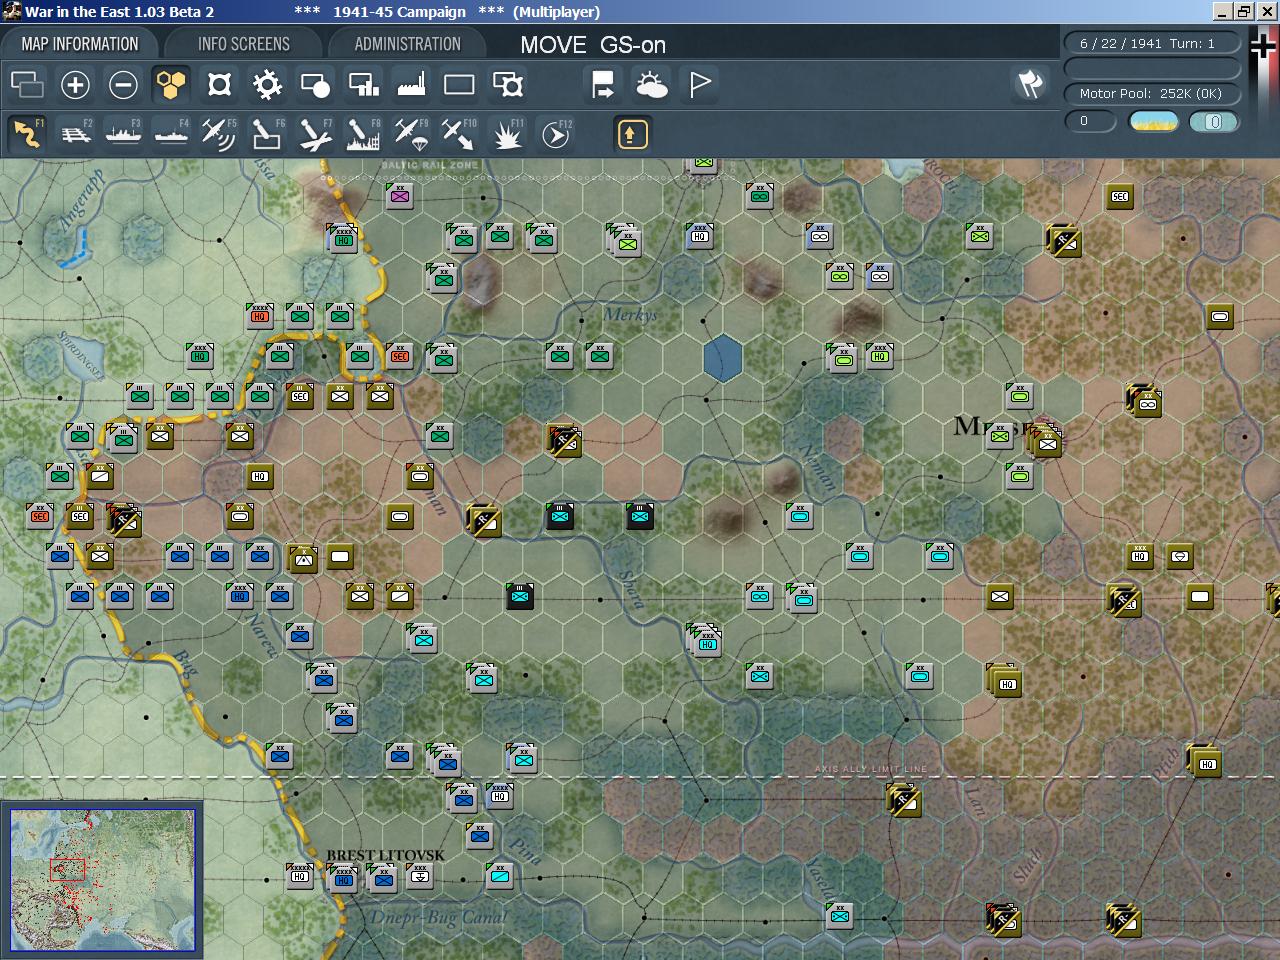The width and height of the screenshot is (1280, 960).
Task: Select F7 bomb-over-aircraft mode
Action: tap(315, 134)
